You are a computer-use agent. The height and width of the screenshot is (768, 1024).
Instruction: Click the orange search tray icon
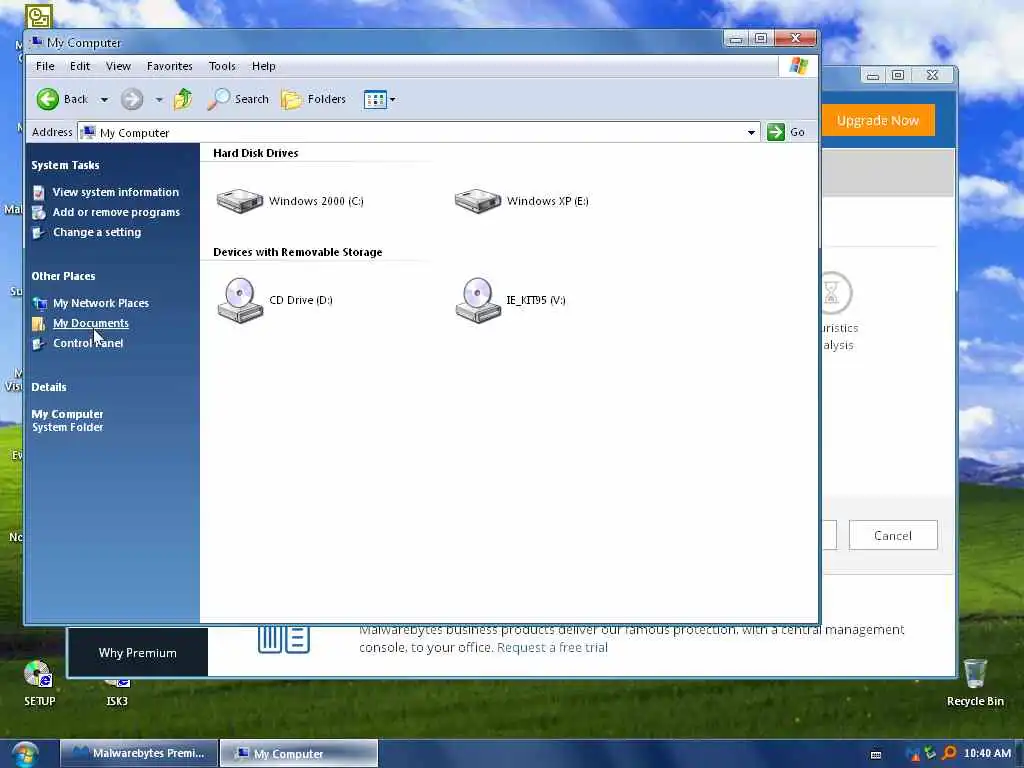949,754
